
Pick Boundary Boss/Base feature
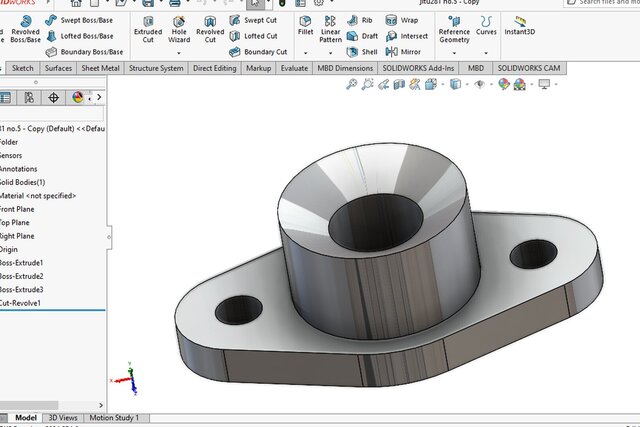[x=84, y=52]
